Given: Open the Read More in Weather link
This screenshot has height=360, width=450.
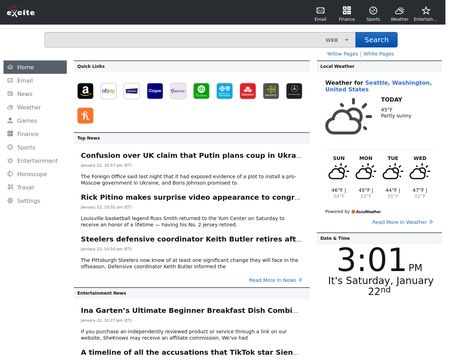Looking at the screenshot, I should (402, 222).
